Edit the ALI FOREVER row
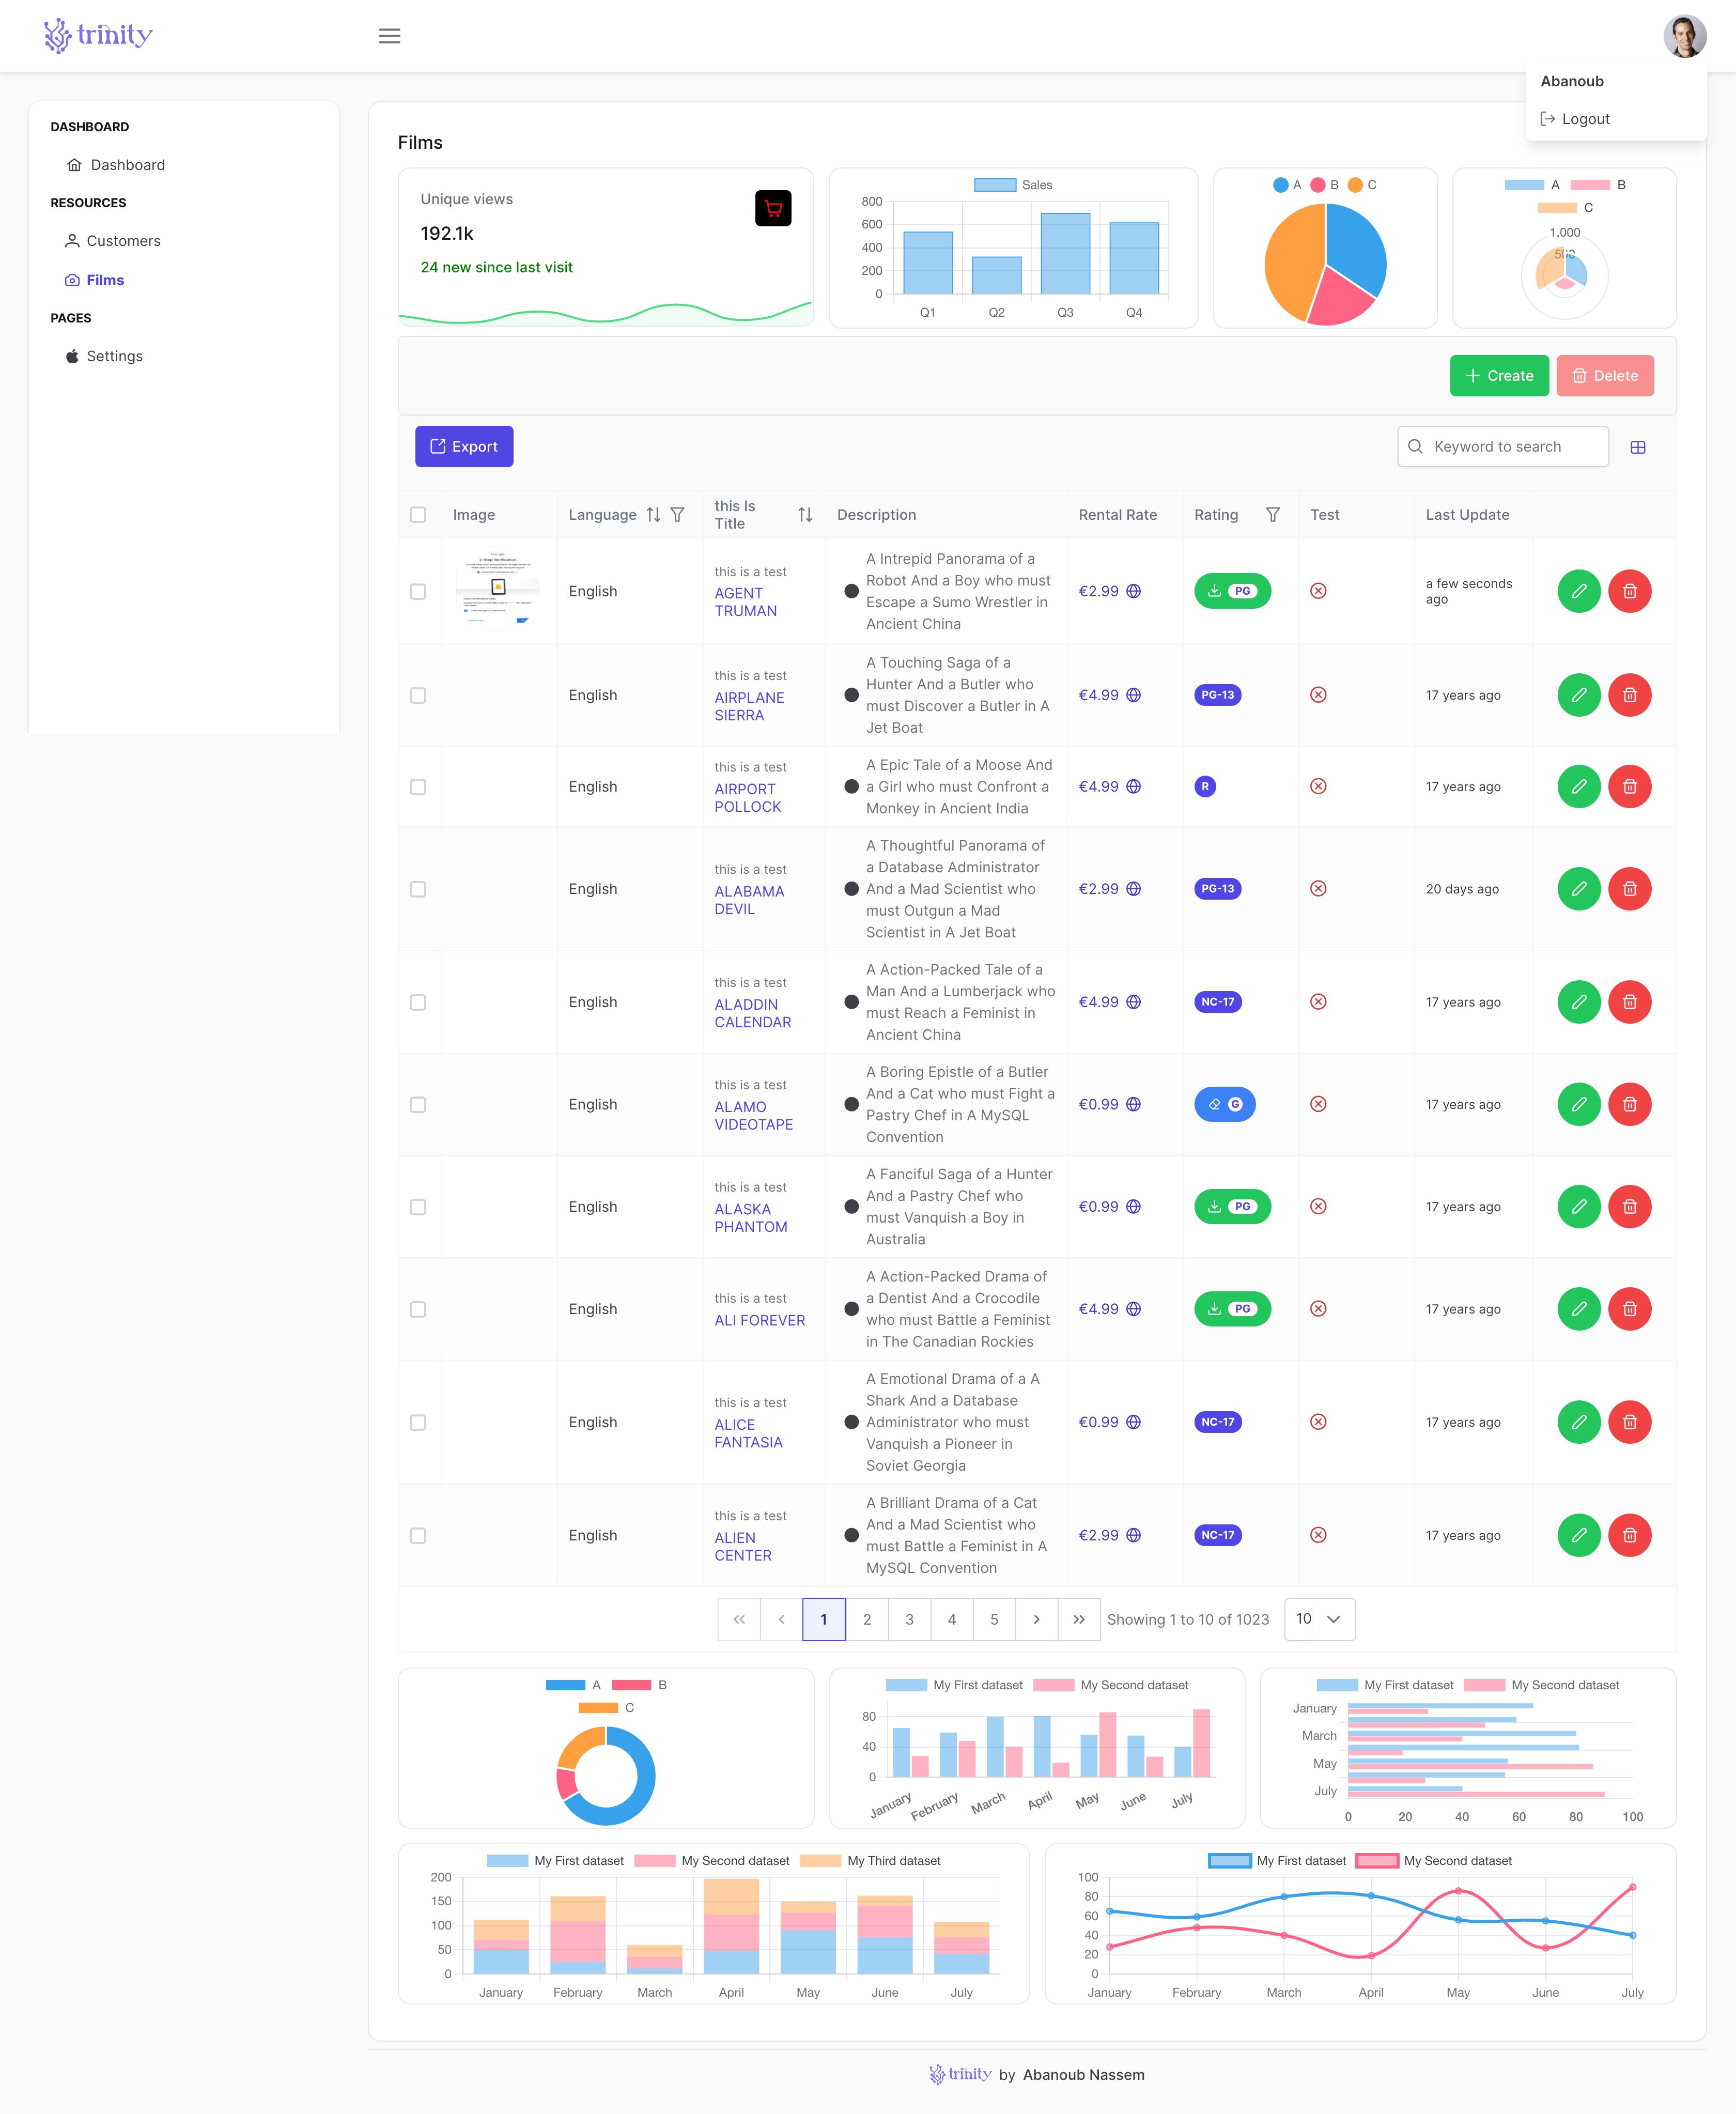1736x2114 pixels. (1579, 1309)
